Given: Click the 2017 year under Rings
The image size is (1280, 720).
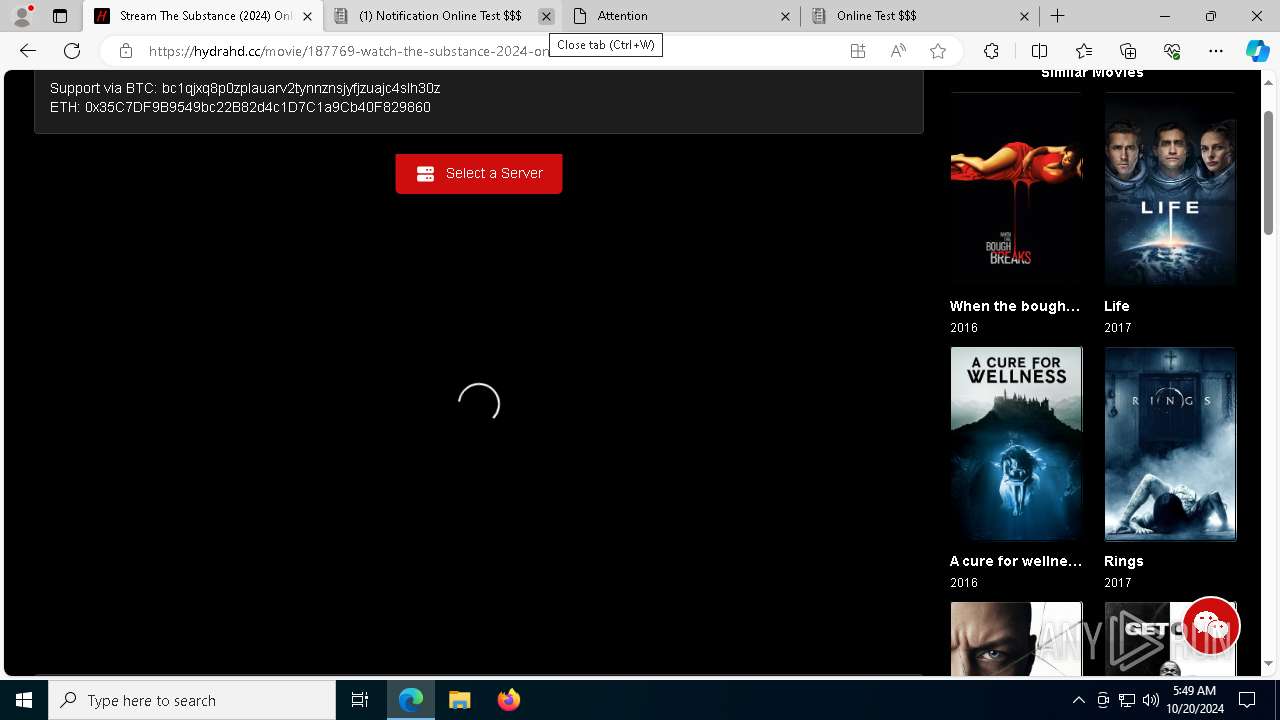Looking at the screenshot, I should [1118, 583].
